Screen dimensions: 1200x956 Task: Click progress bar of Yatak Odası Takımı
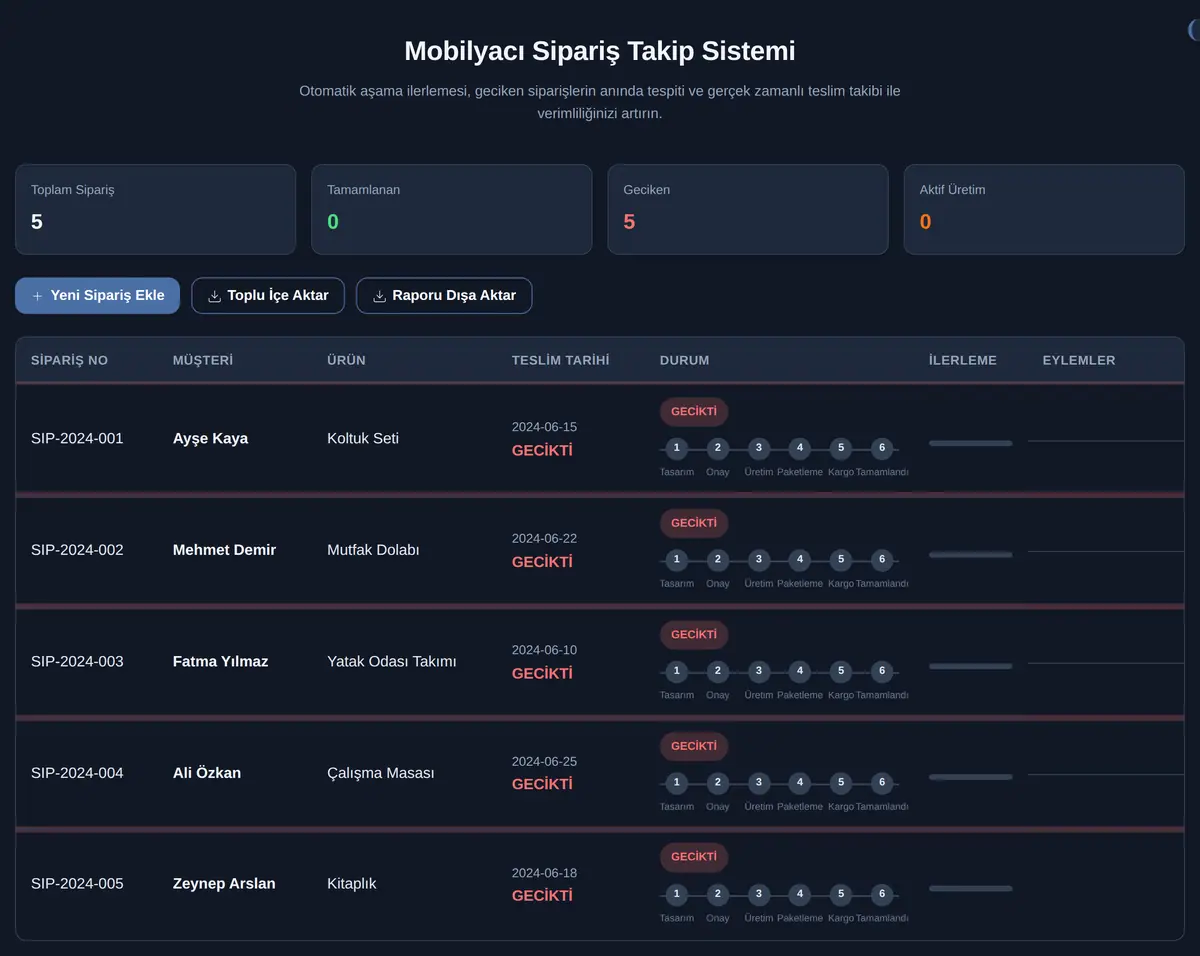pos(970,666)
